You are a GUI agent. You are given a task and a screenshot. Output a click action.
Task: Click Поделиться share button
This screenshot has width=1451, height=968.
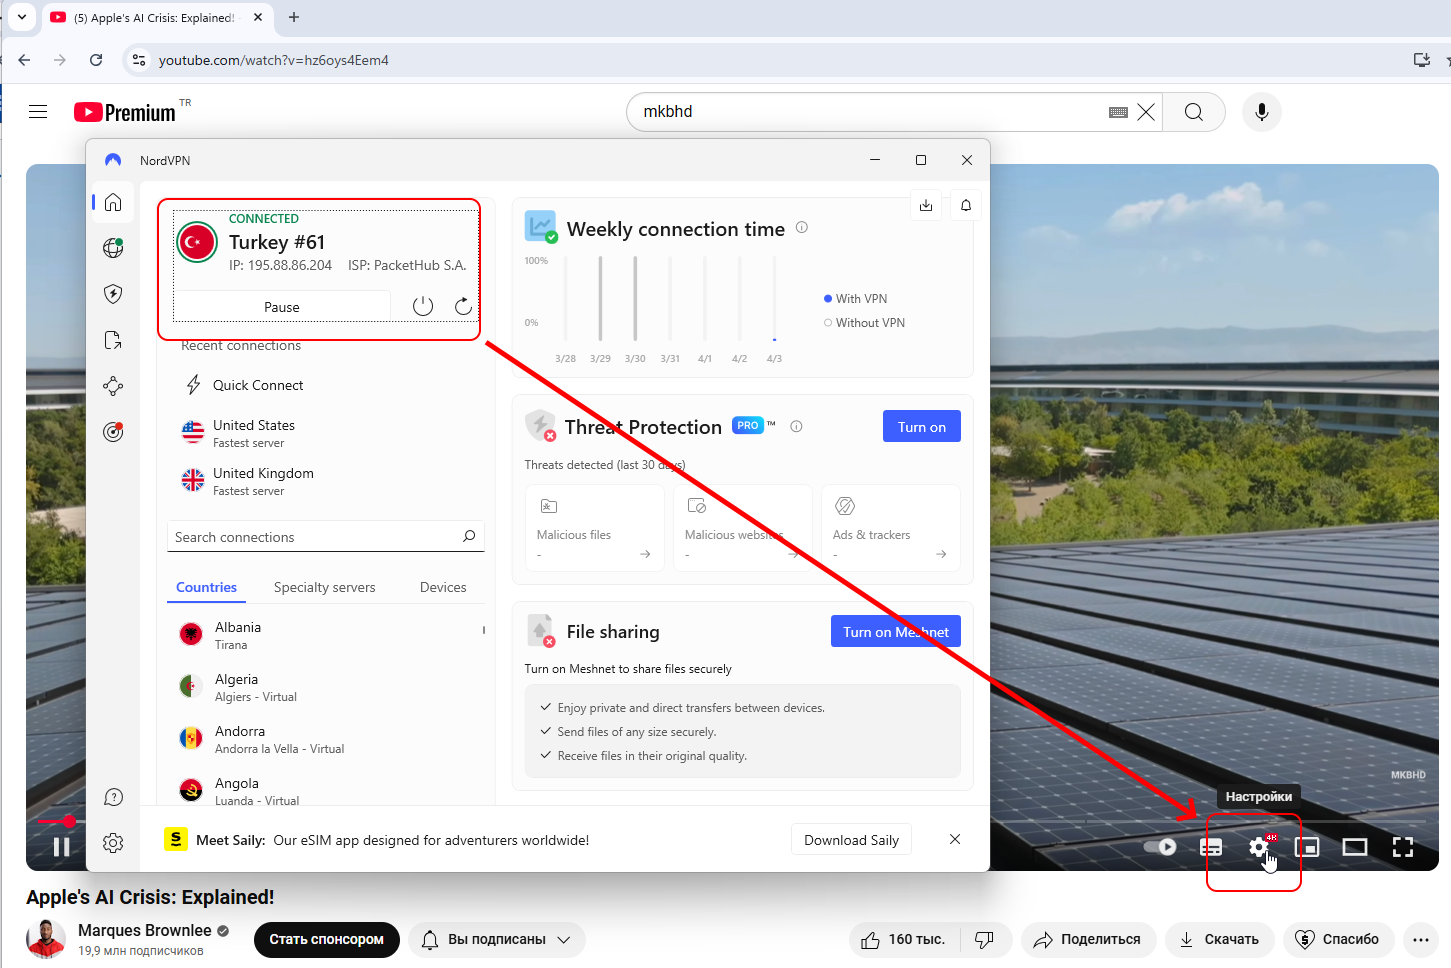click(1088, 939)
